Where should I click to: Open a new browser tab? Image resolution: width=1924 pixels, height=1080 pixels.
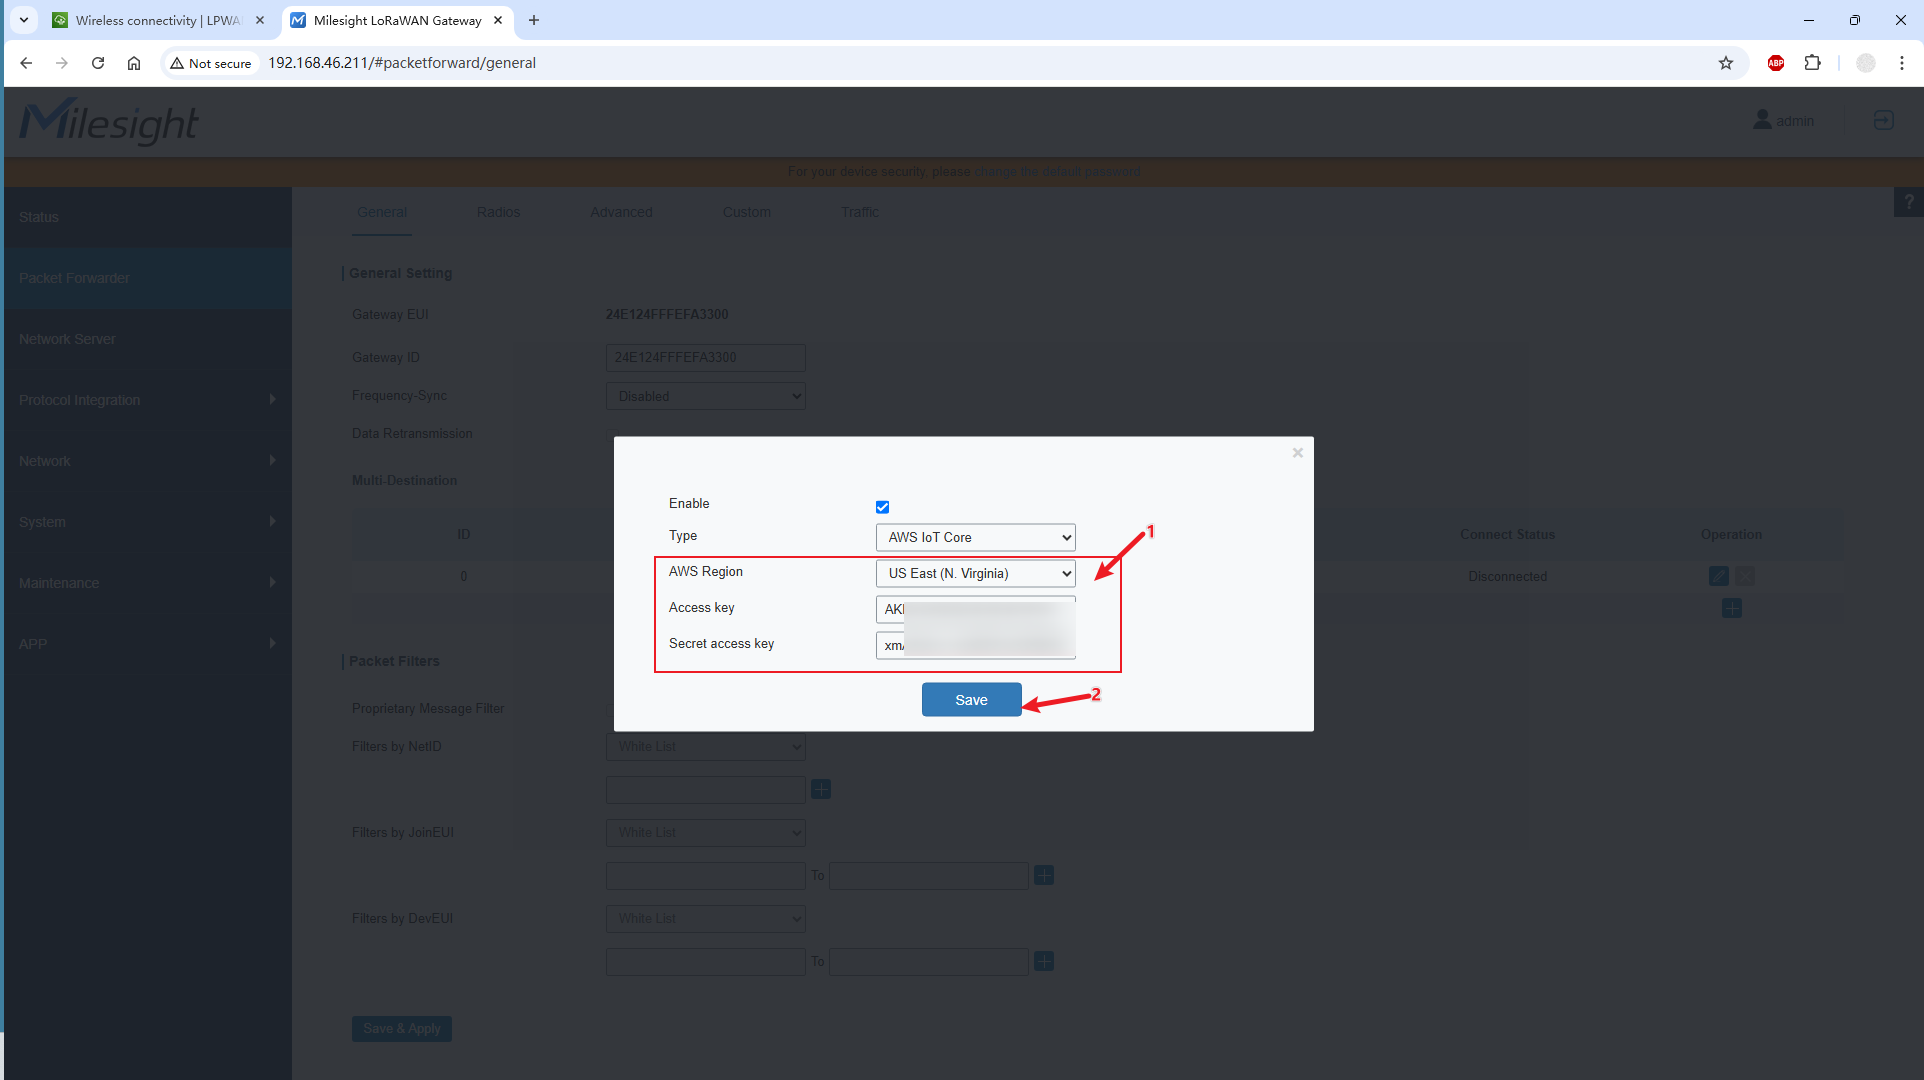(534, 20)
